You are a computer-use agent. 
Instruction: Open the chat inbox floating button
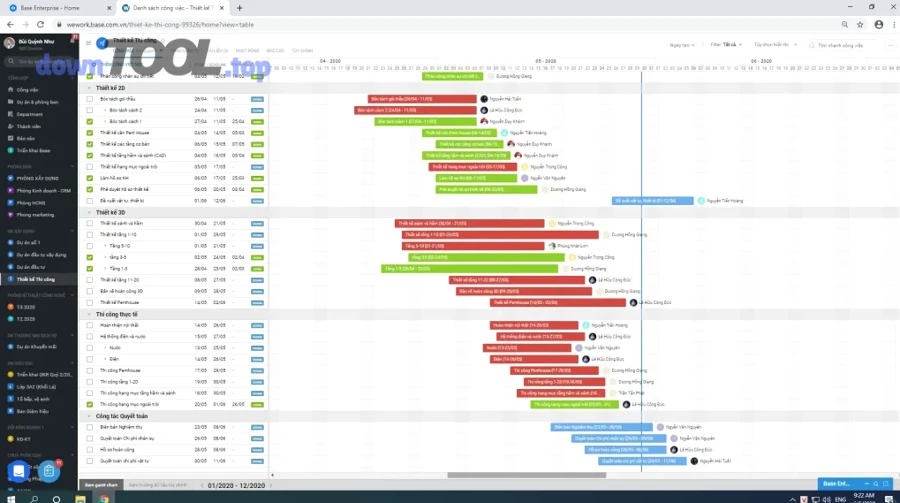pyautogui.click(x=18, y=470)
